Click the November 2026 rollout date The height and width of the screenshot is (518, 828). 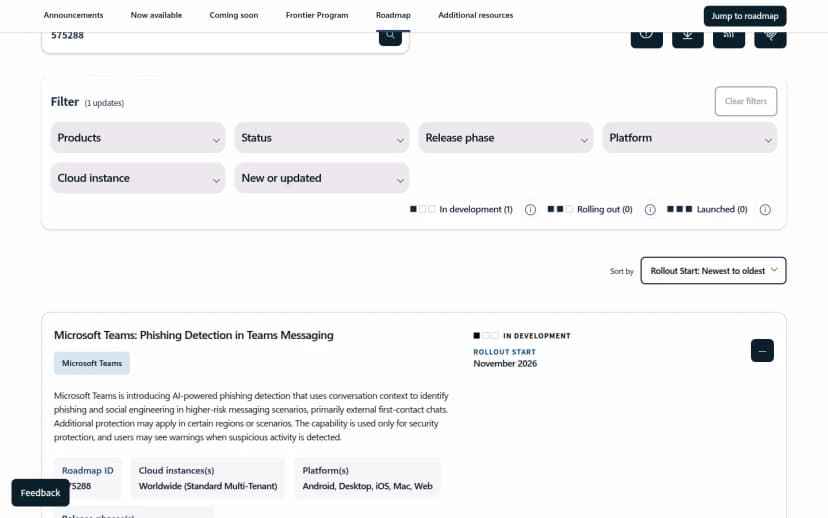[x=505, y=364]
